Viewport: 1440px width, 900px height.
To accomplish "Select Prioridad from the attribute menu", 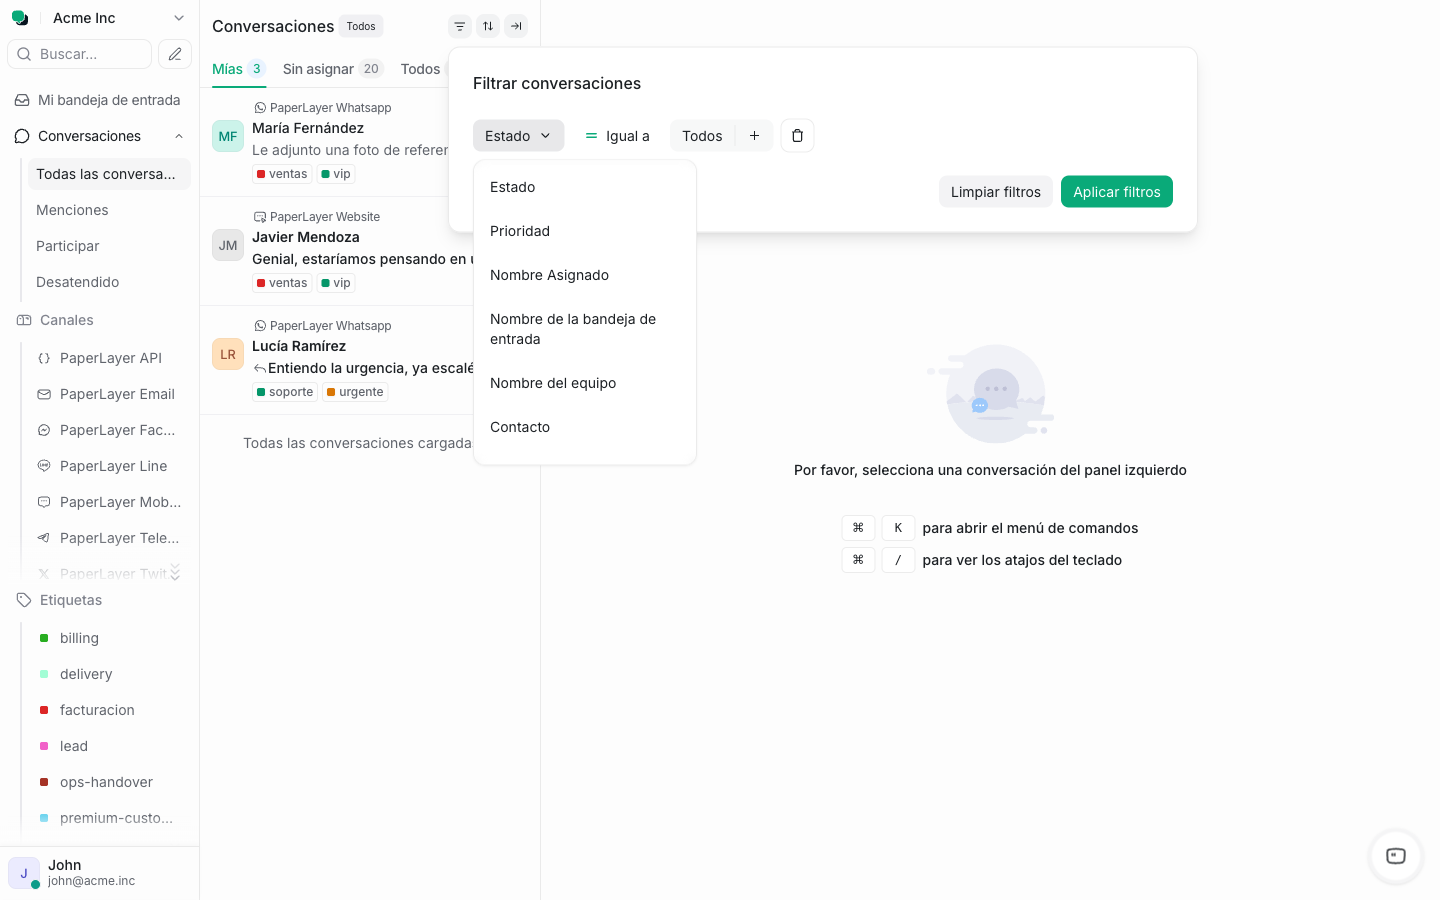I will coord(585,231).
